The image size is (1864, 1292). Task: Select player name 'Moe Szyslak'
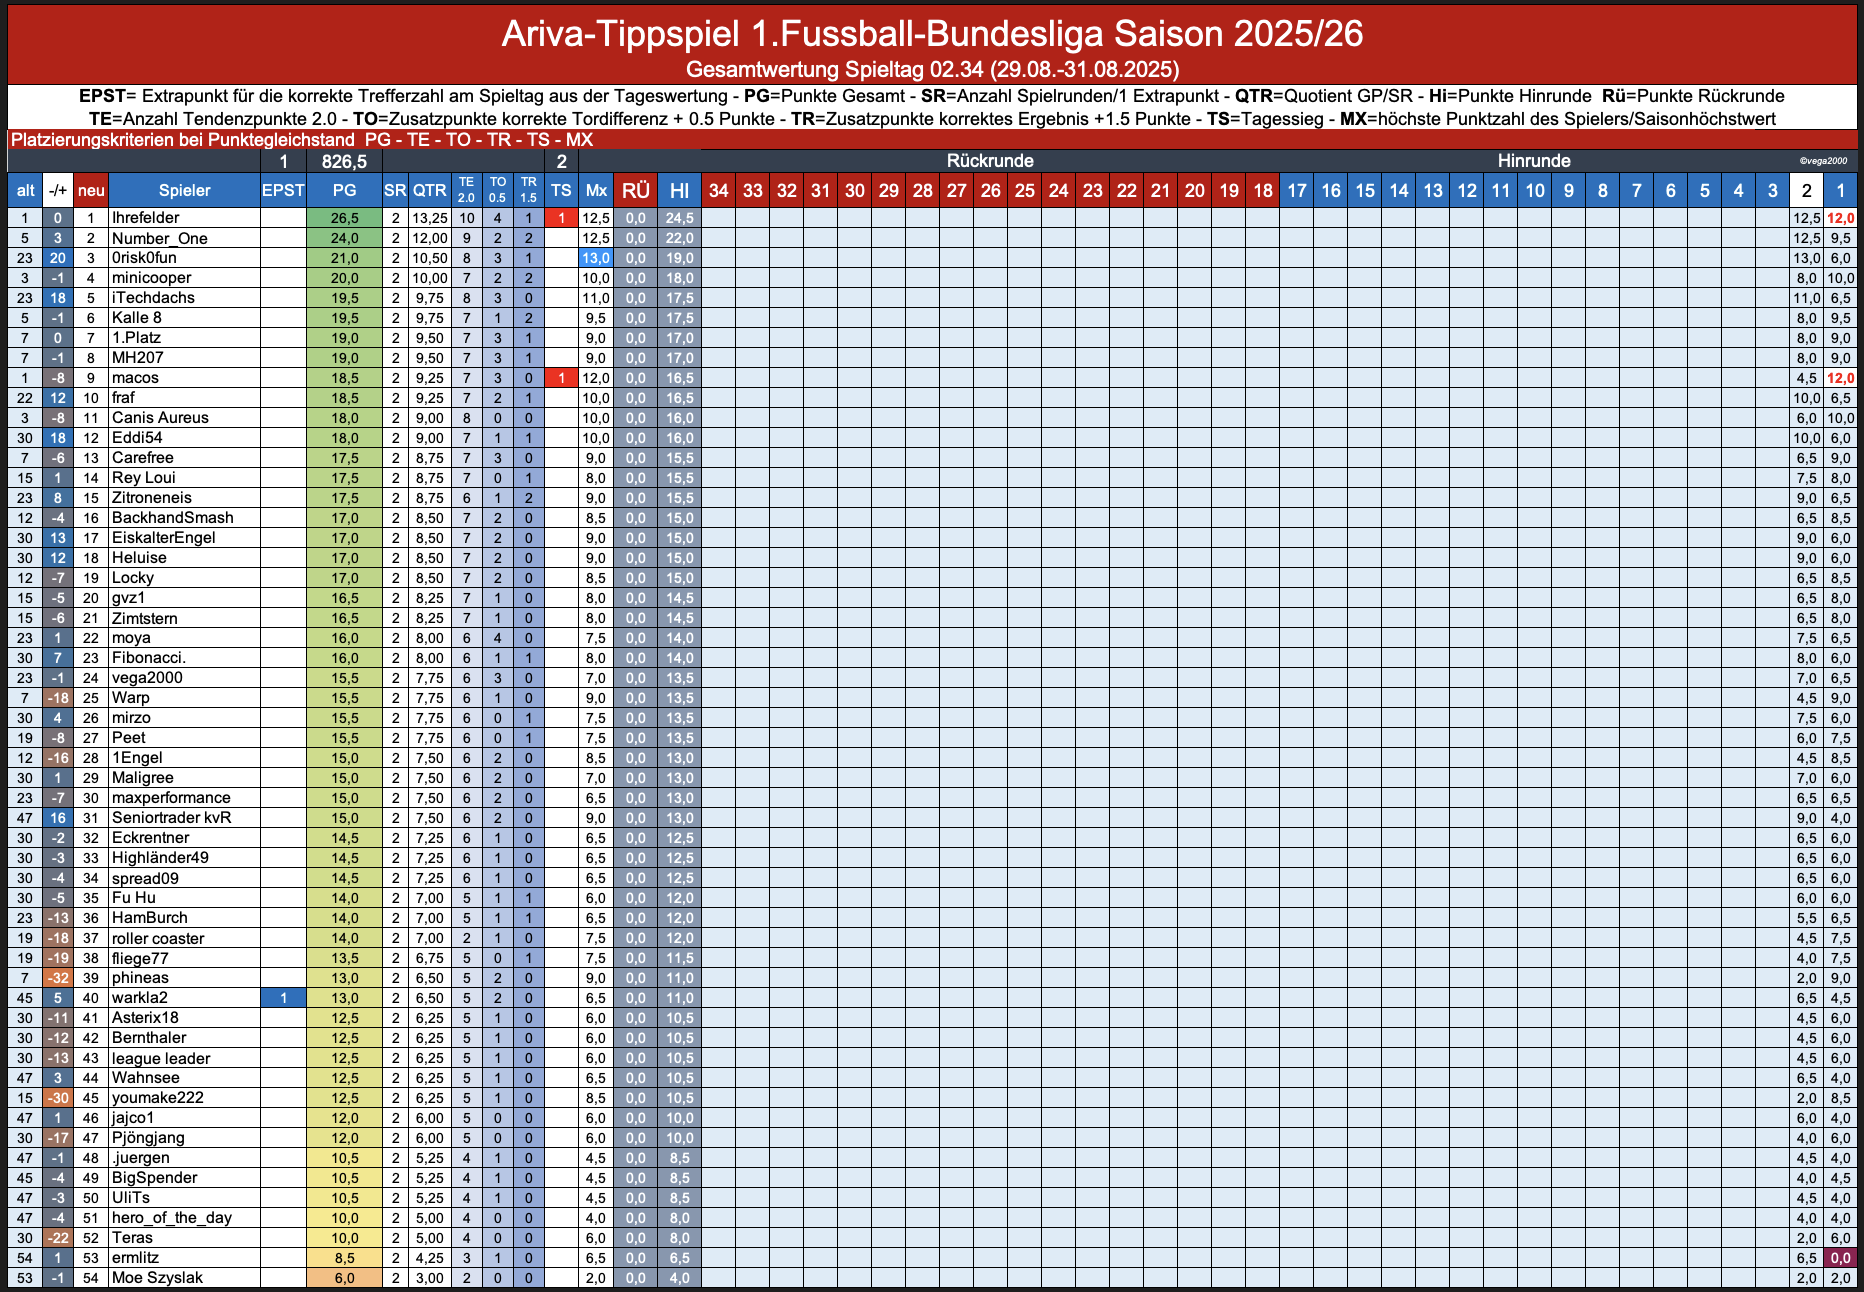(x=157, y=1278)
